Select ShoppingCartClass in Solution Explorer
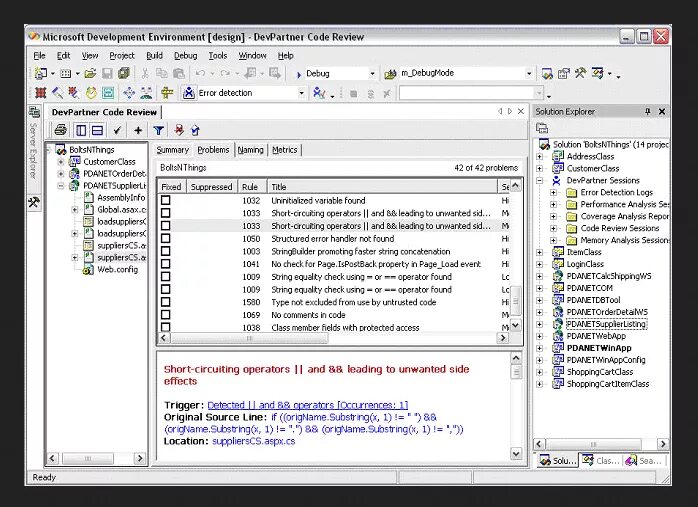This screenshot has height=507, width=698. [x=600, y=372]
